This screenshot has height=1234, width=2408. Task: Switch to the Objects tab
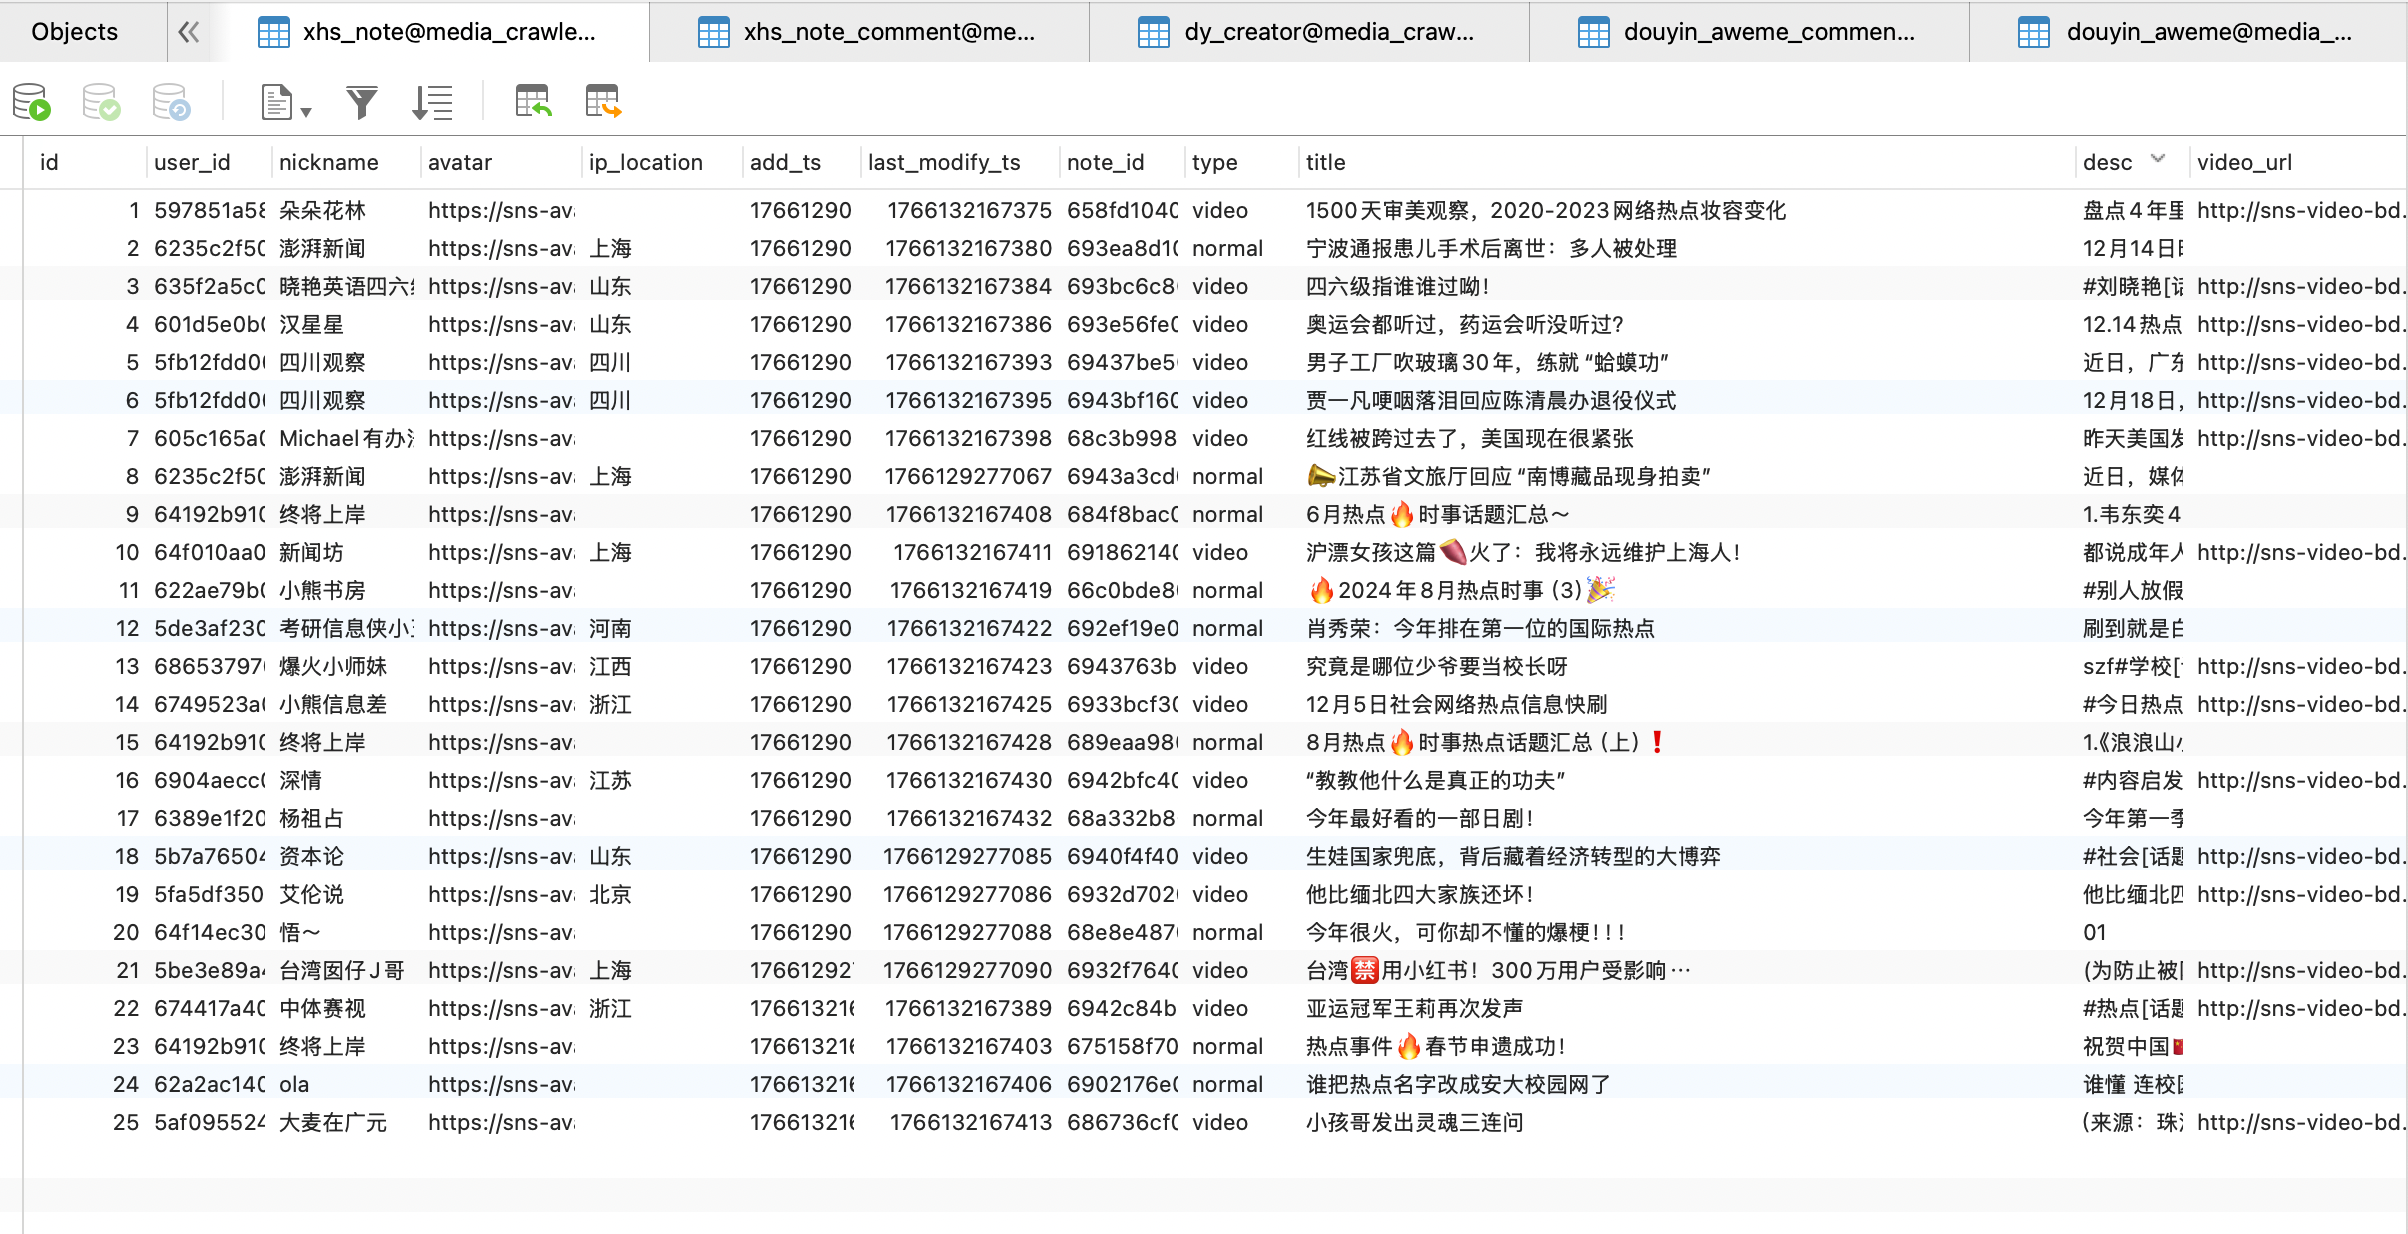tap(75, 32)
